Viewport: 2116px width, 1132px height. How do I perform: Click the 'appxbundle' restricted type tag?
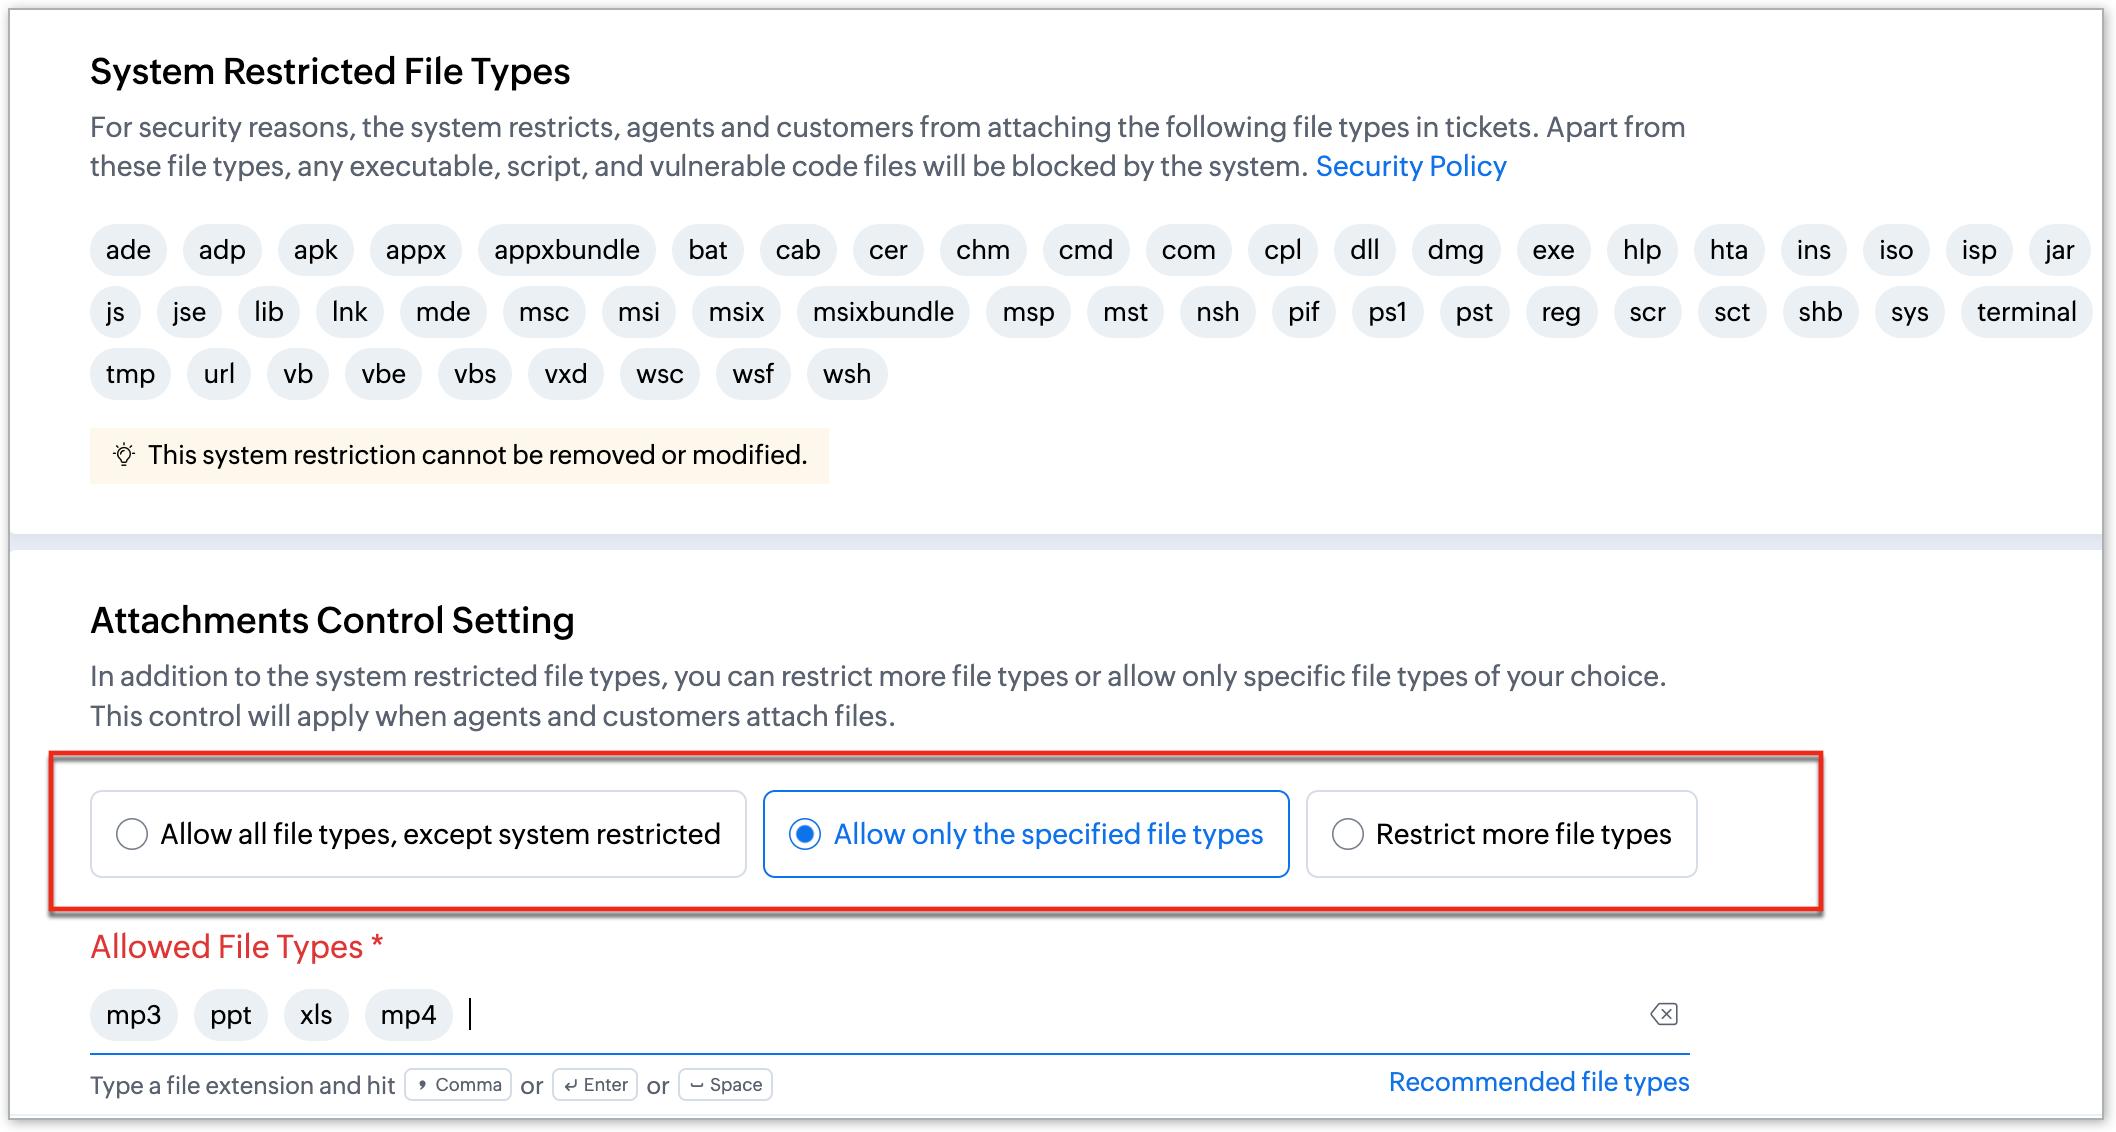pos(567,250)
